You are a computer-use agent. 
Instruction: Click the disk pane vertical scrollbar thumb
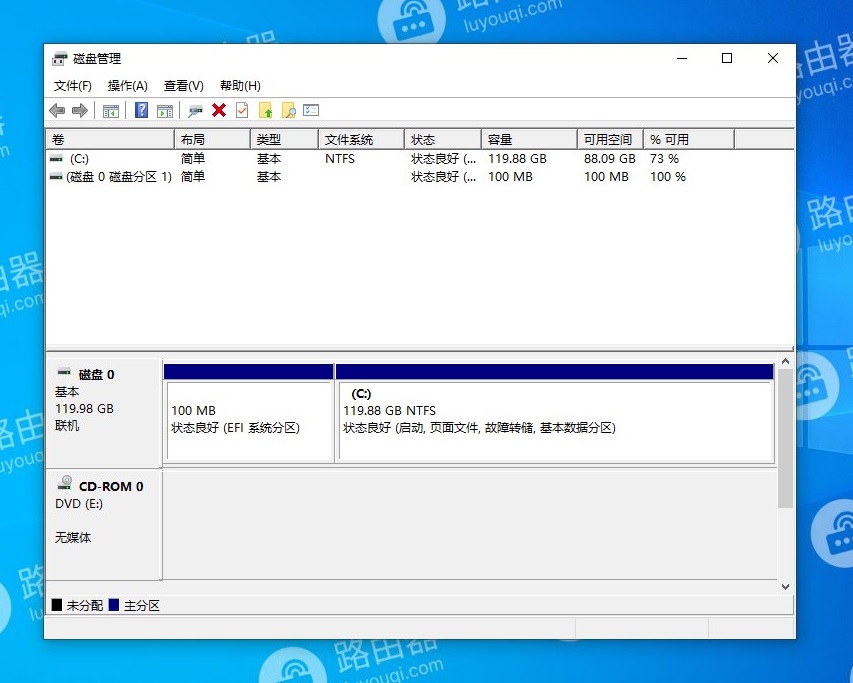click(x=785, y=438)
